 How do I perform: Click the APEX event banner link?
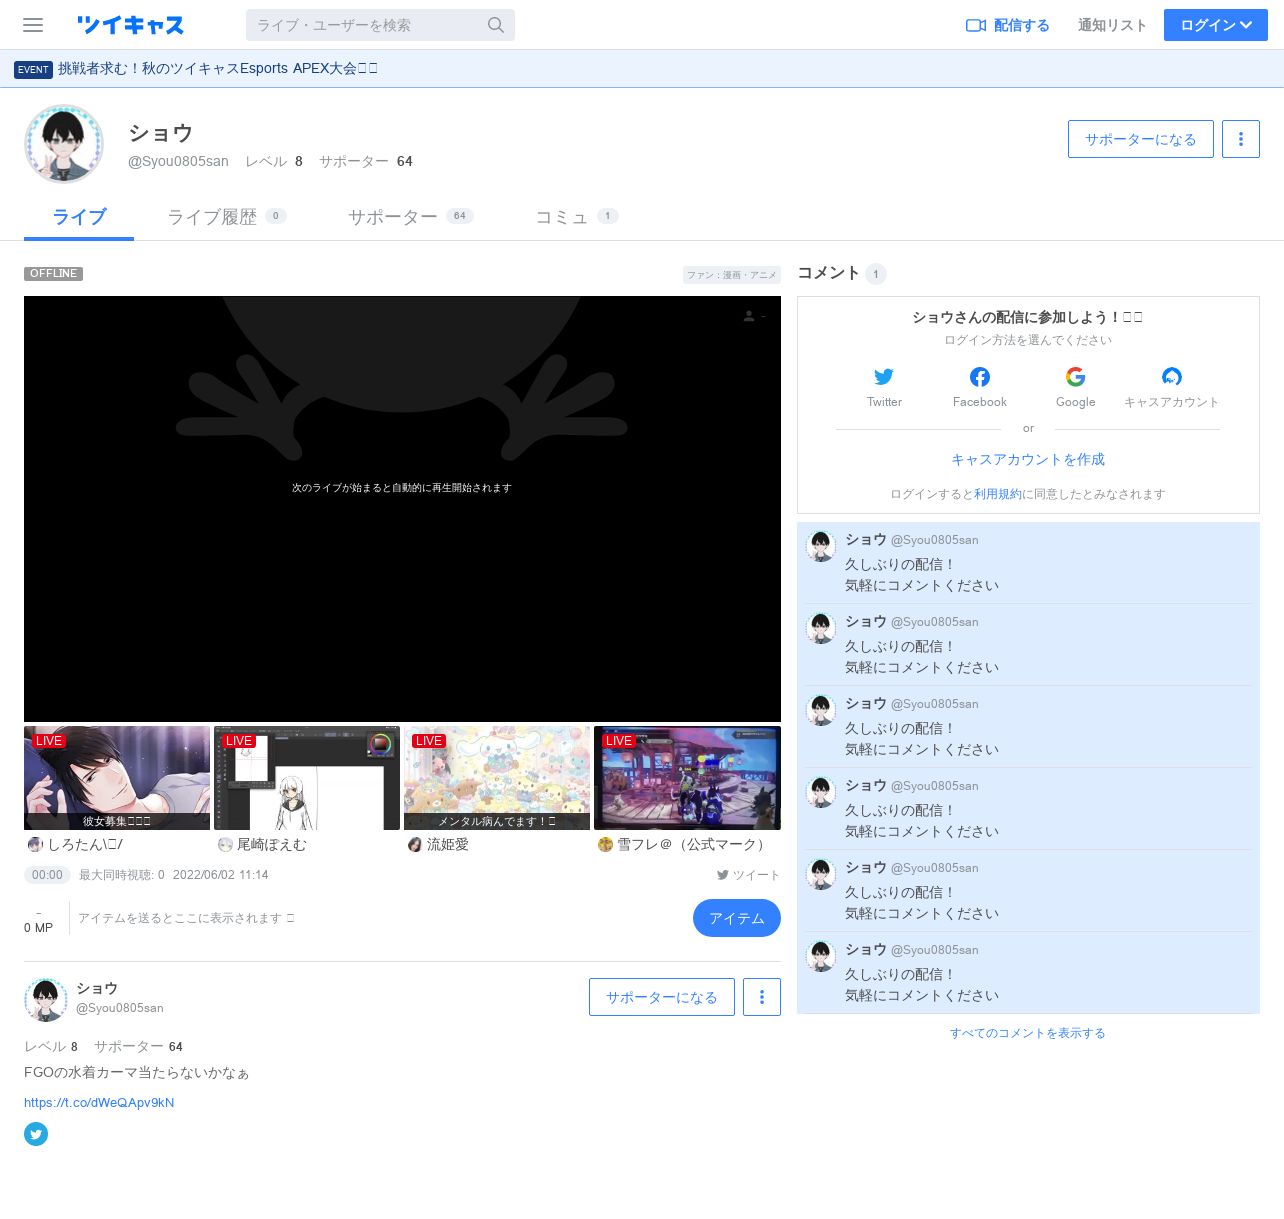click(x=217, y=68)
